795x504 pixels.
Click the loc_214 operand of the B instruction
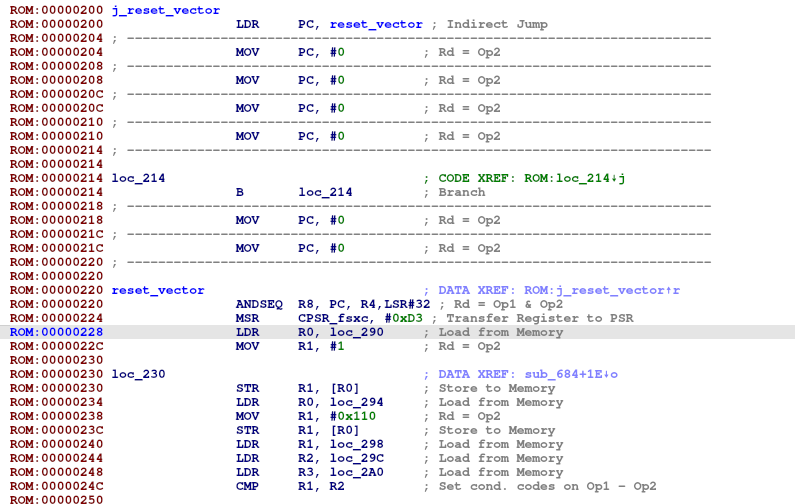325,192
